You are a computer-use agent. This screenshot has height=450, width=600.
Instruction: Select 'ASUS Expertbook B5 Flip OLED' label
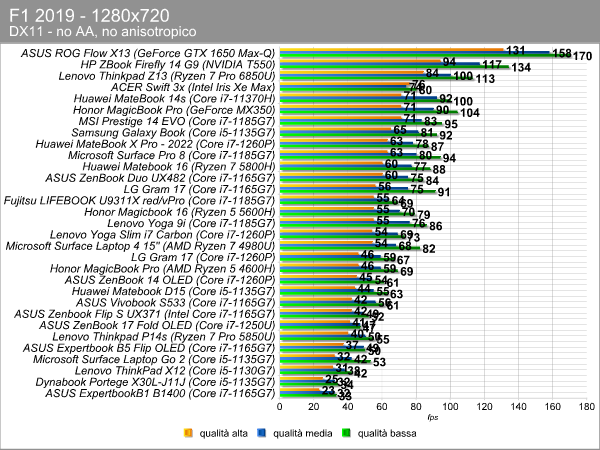pyautogui.click(x=149, y=348)
